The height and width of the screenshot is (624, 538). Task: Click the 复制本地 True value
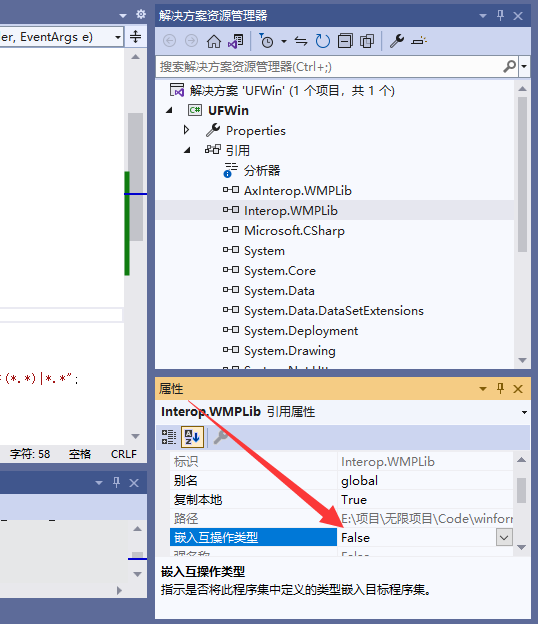click(354, 500)
